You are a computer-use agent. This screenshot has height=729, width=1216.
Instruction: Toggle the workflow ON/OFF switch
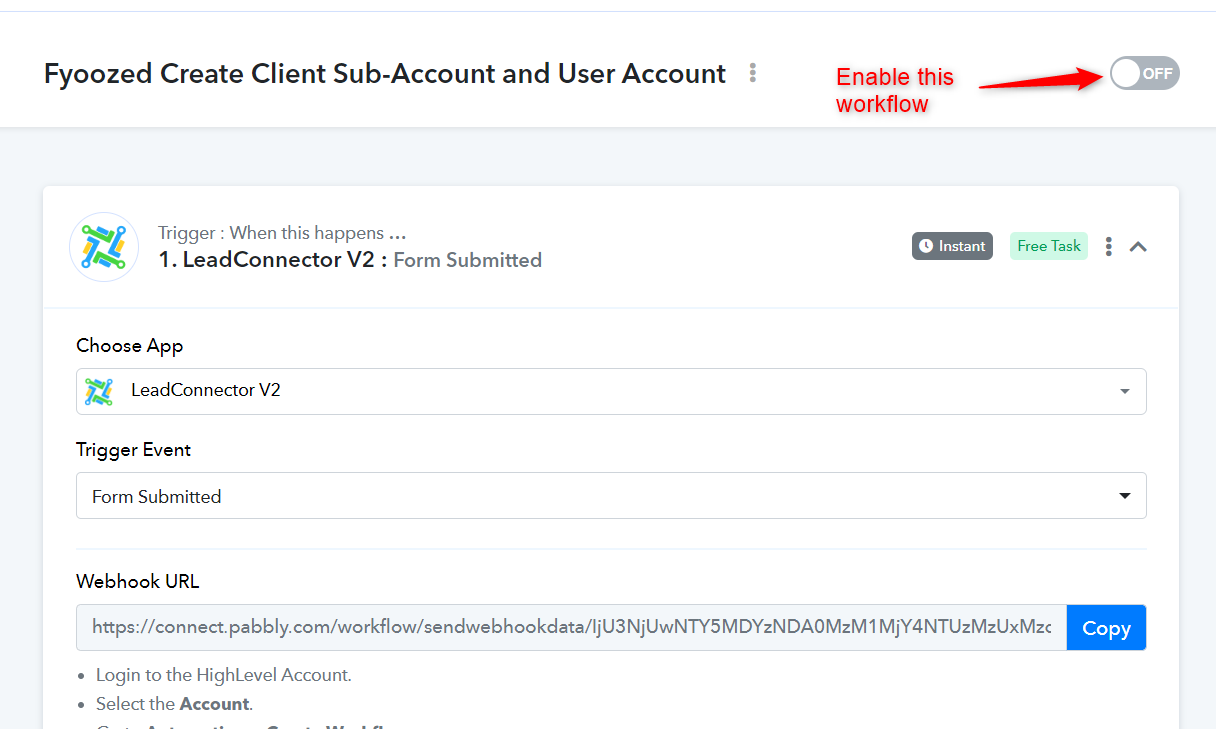pos(1144,73)
